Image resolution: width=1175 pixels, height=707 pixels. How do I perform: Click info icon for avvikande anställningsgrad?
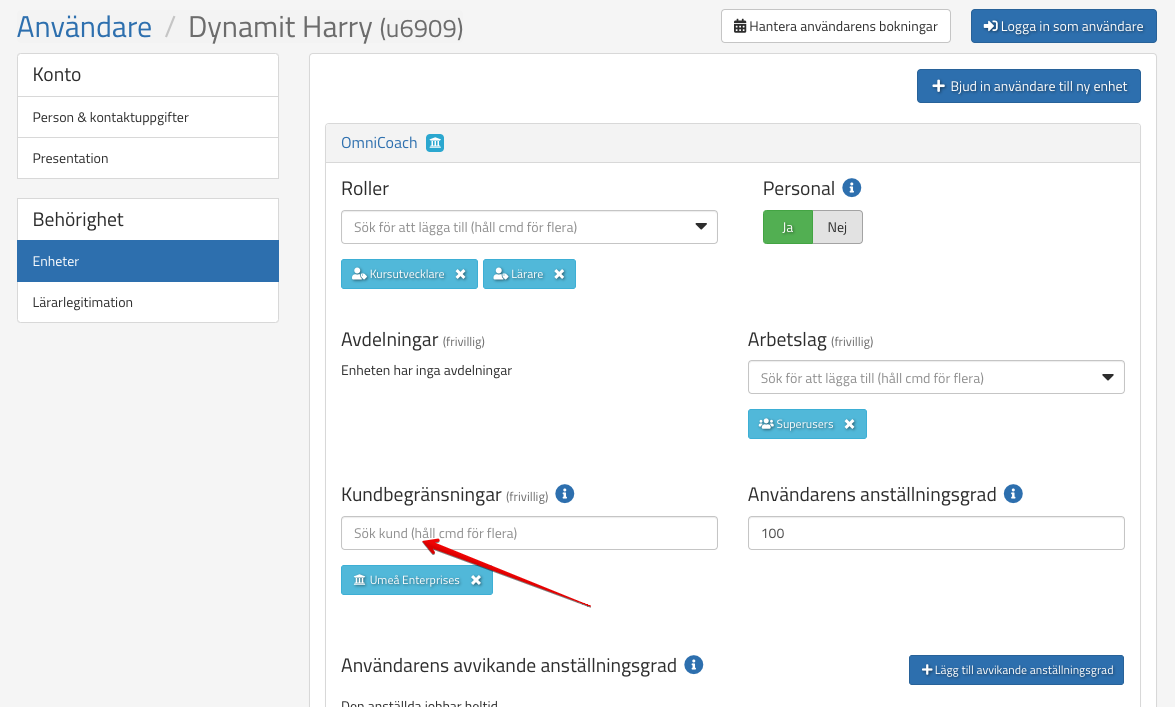point(694,665)
